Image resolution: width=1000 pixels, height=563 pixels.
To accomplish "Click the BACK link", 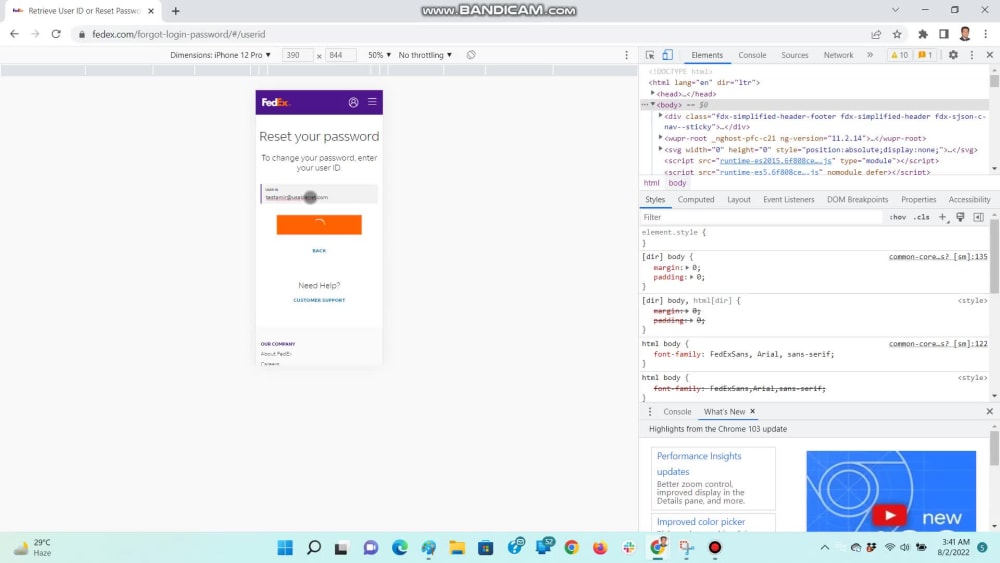I will point(319,251).
